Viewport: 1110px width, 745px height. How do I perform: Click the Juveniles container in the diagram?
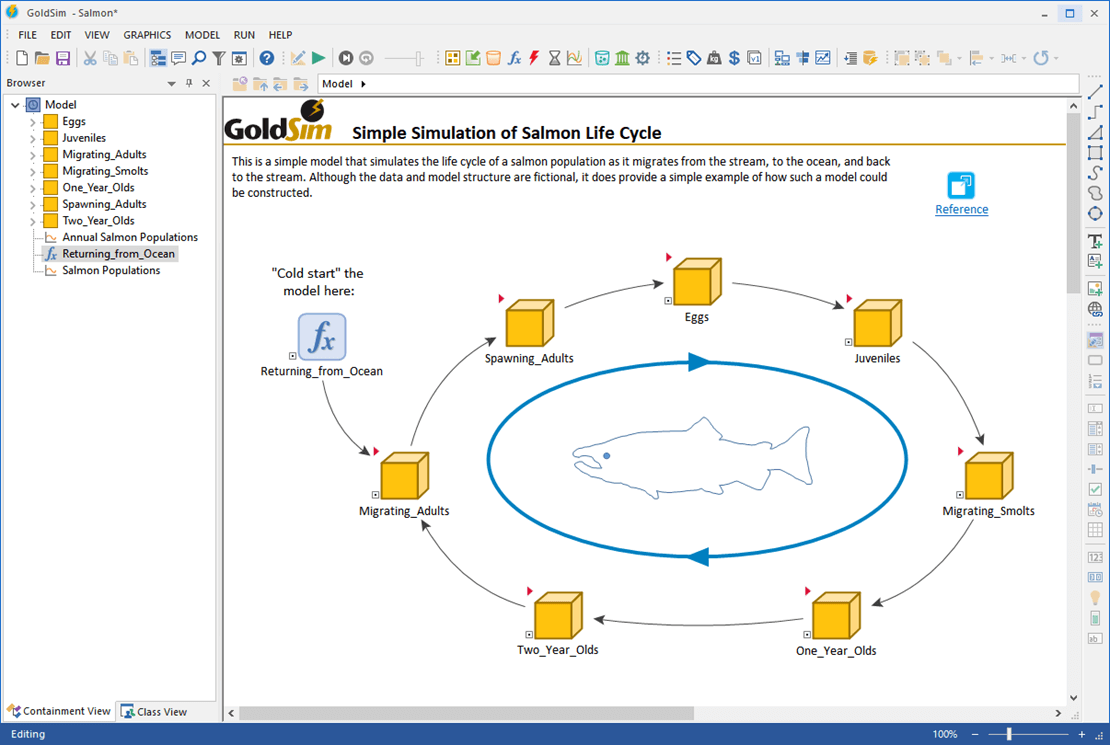pos(878,323)
